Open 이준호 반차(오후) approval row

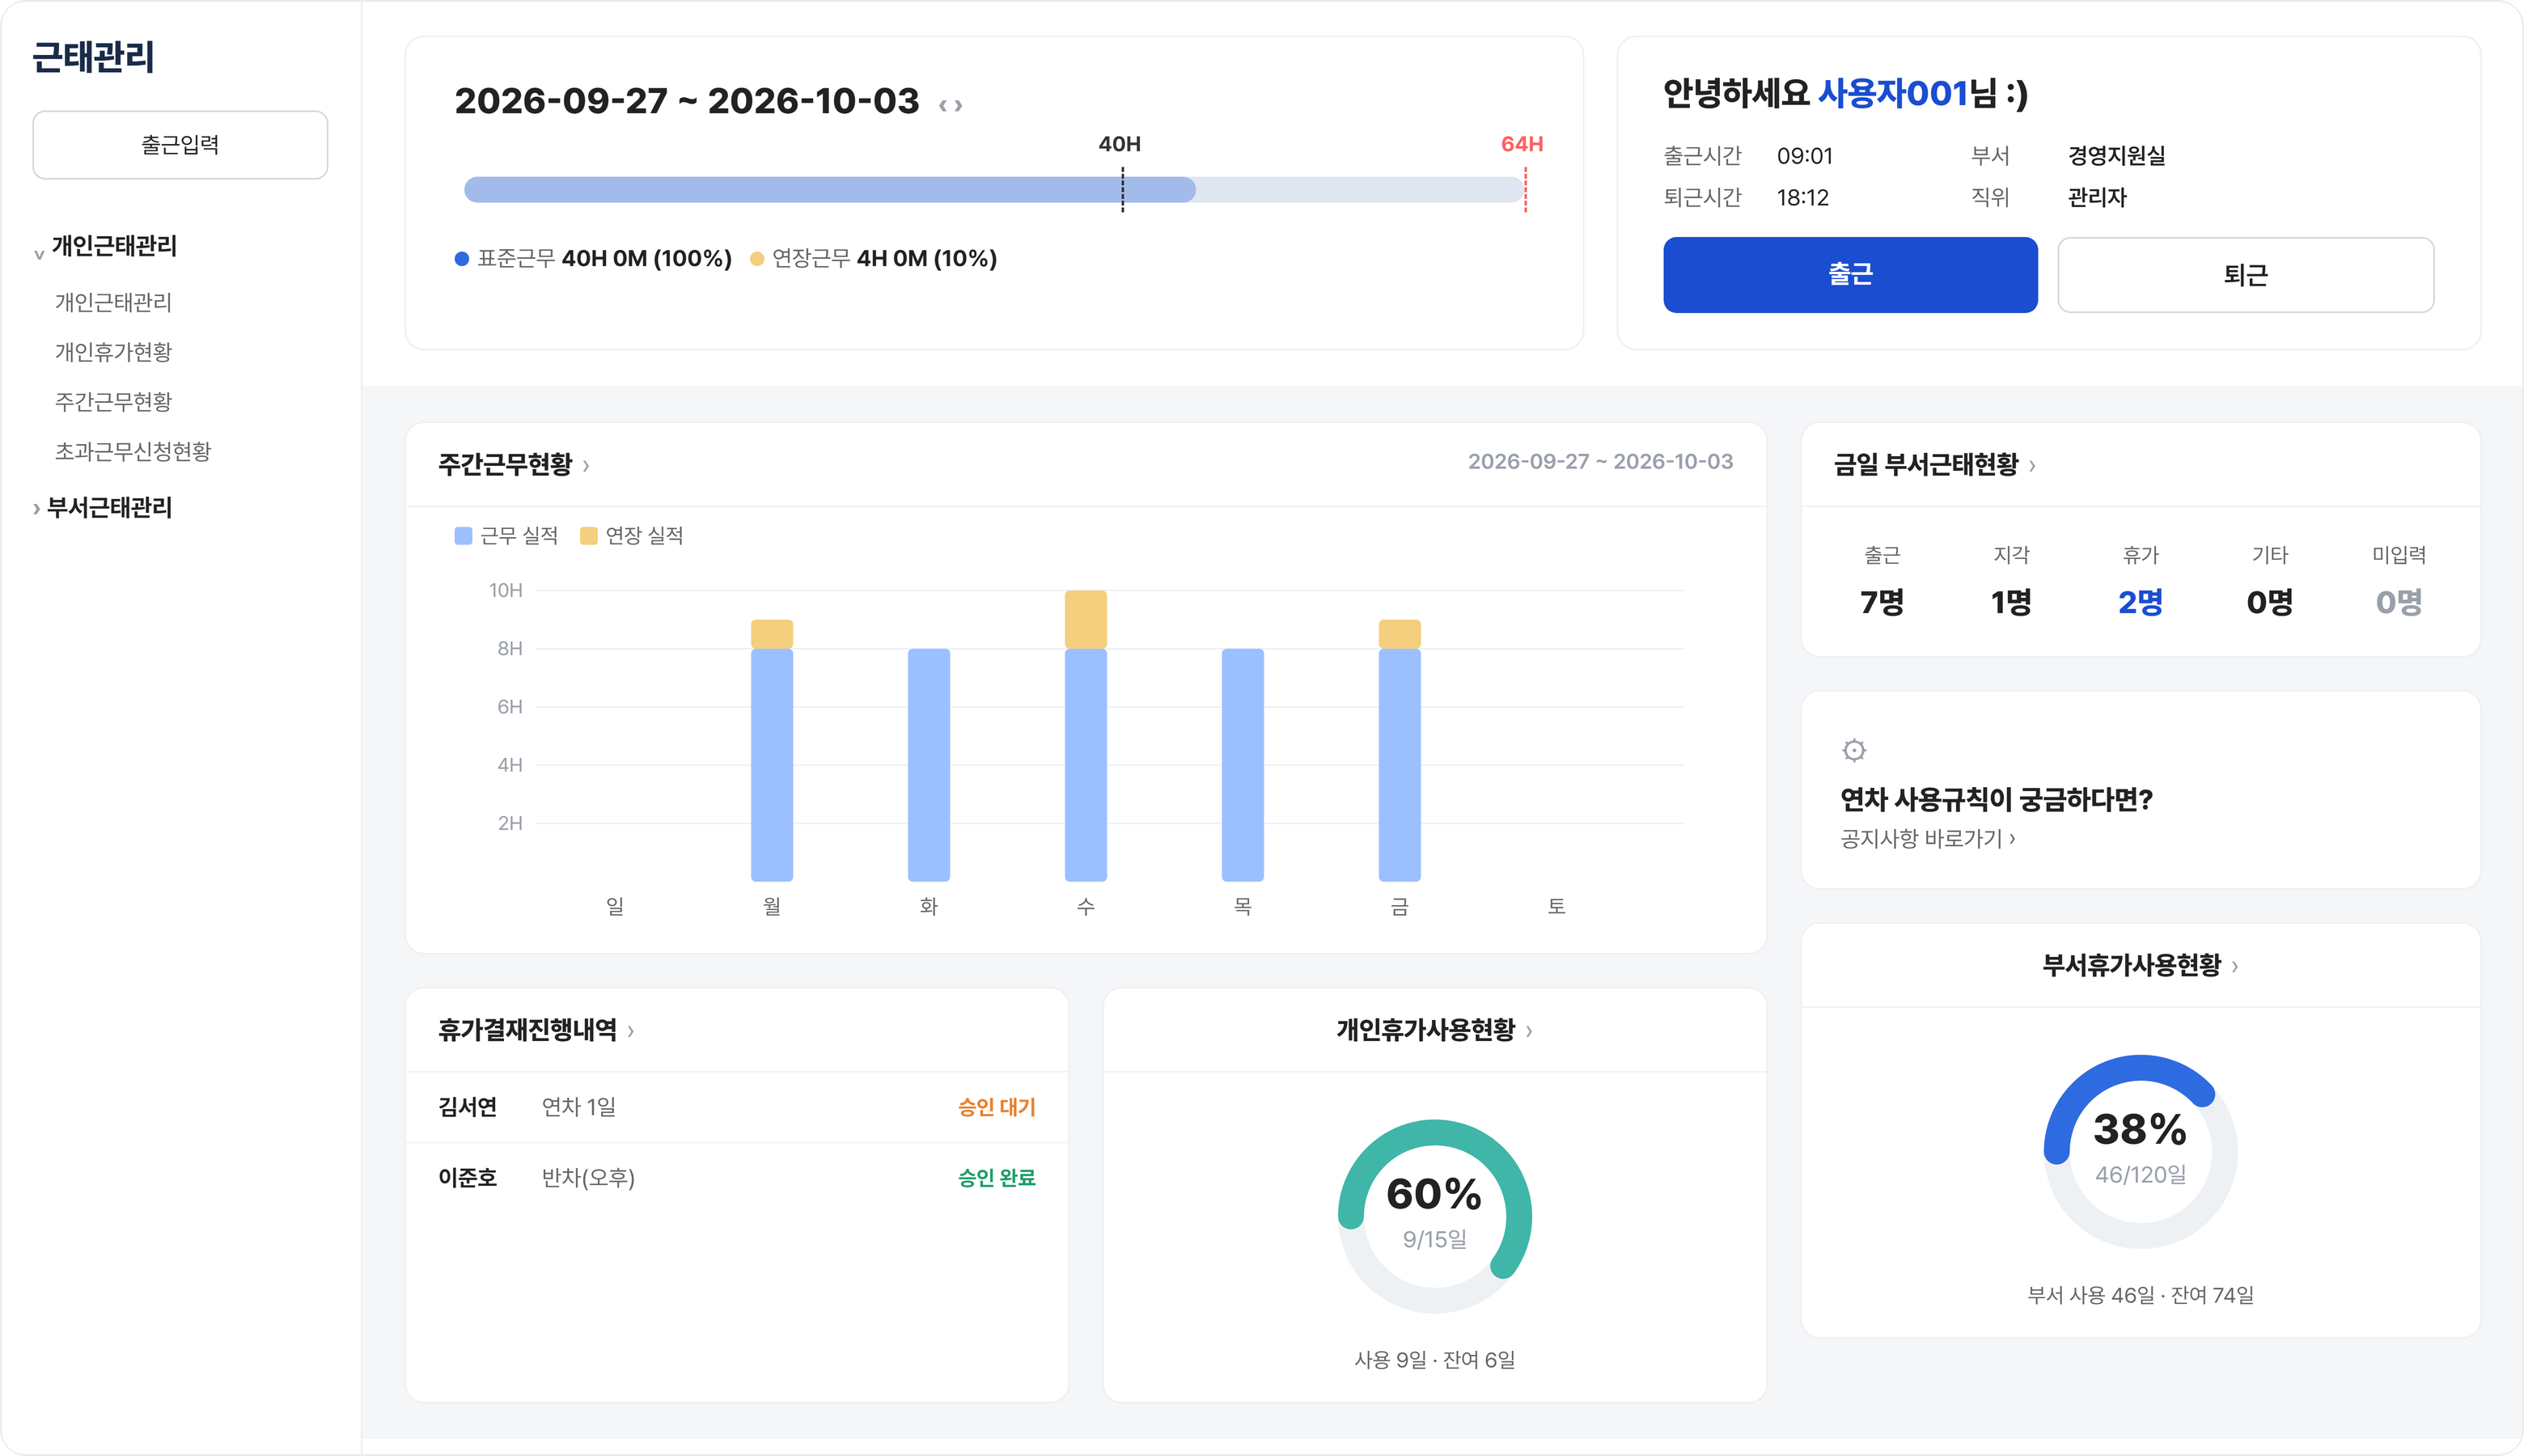tap(737, 1178)
